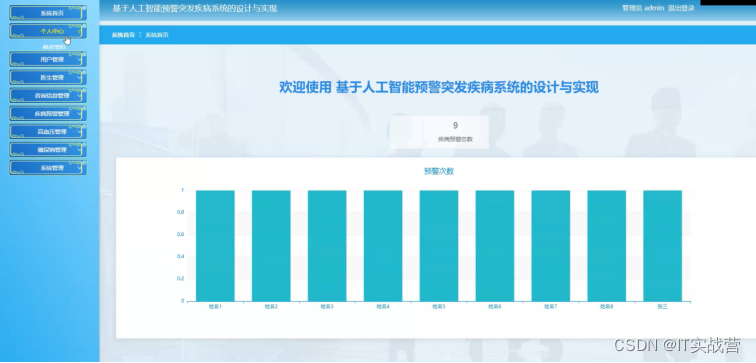This screenshot has width=756, height=363.
Task: Open the 个人中心 sidebar menu
Action: 48,31
